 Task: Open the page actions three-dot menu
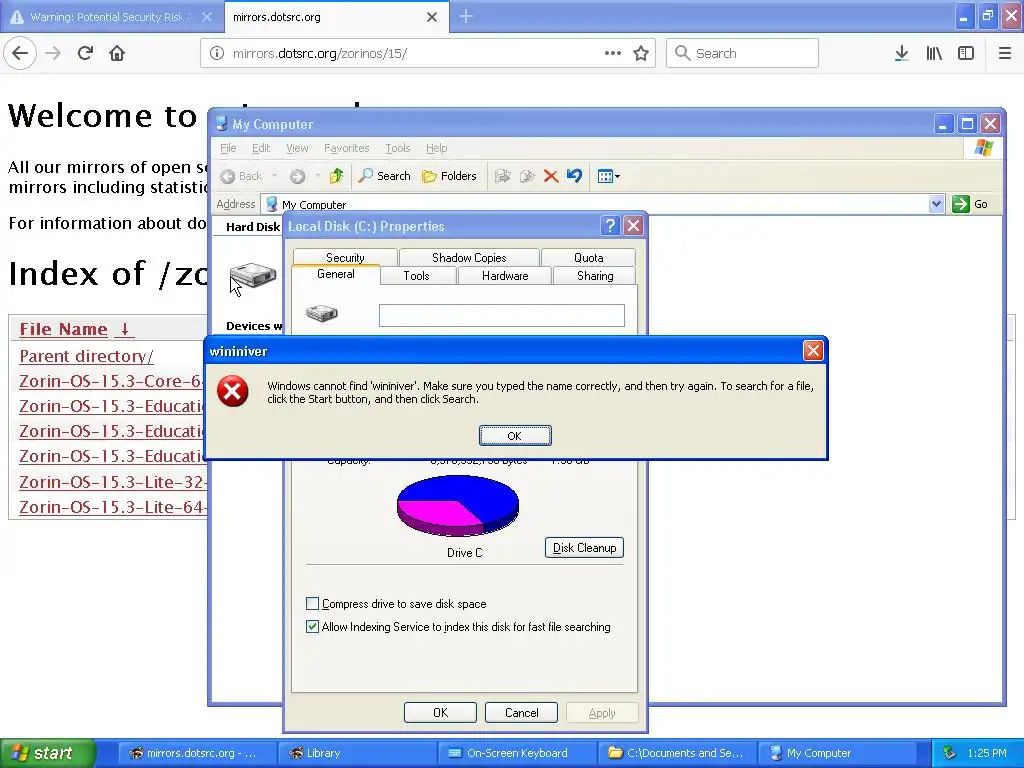(x=613, y=53)
